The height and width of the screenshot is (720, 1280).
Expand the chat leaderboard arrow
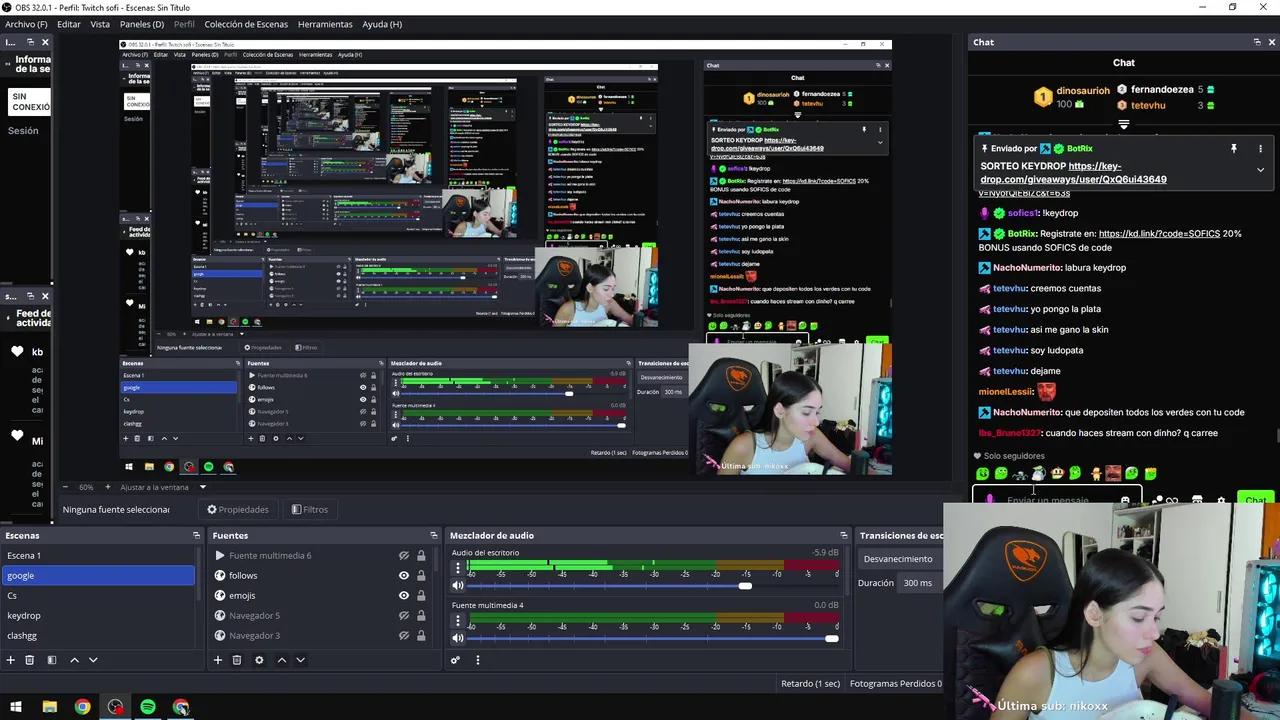click(x=1124, y=125)
